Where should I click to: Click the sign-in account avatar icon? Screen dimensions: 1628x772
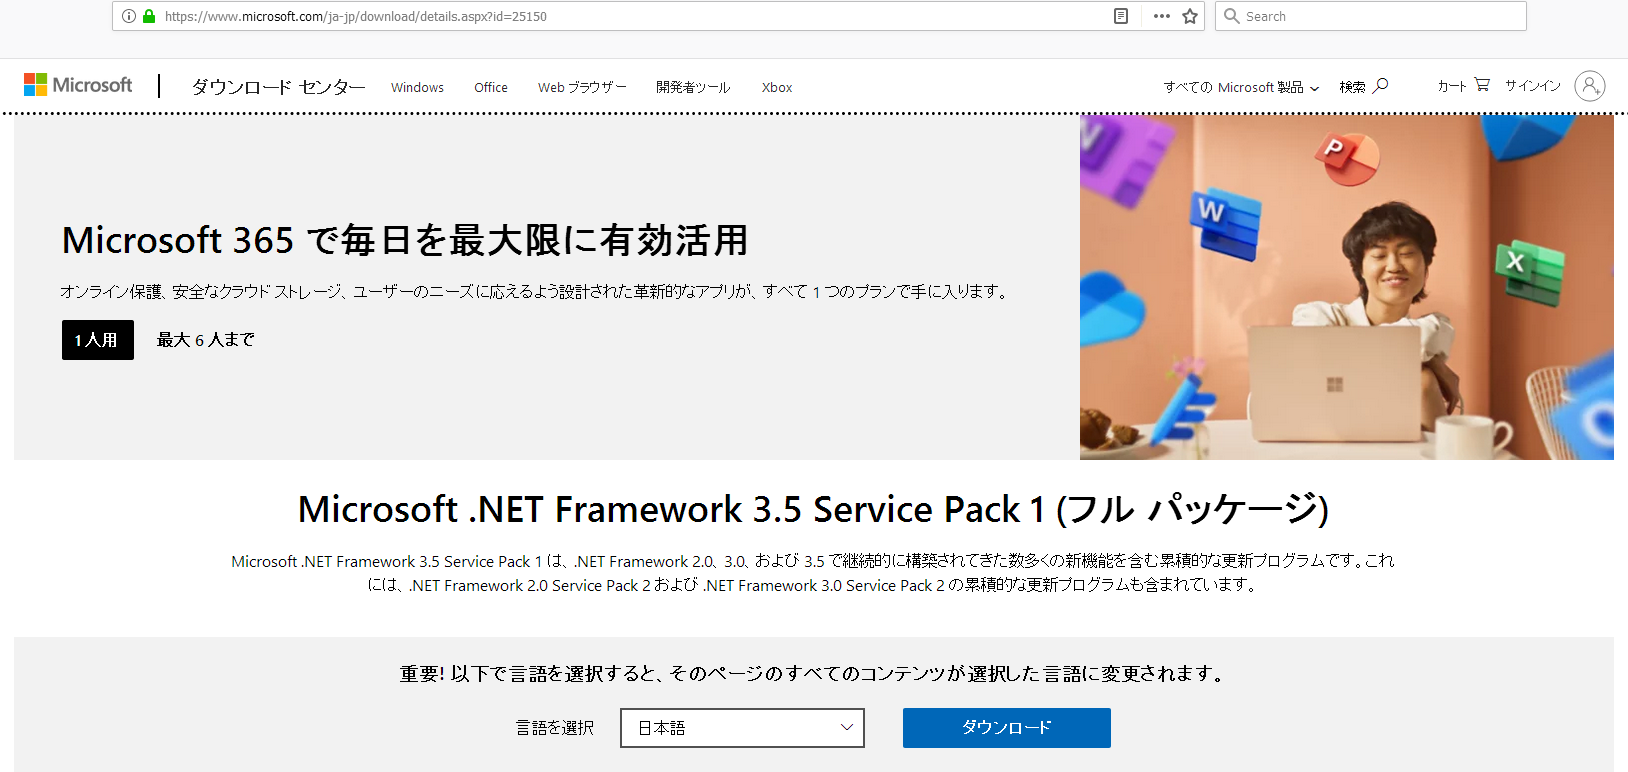tap(1590, 86)
